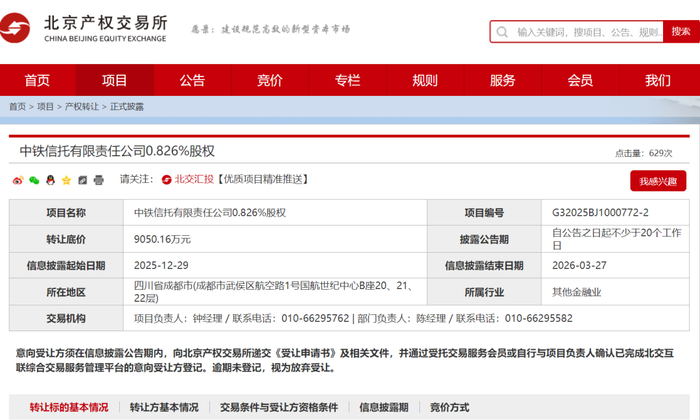Switch to 转让标的基本情况 tab
The image size is (700, 420).
69,407
